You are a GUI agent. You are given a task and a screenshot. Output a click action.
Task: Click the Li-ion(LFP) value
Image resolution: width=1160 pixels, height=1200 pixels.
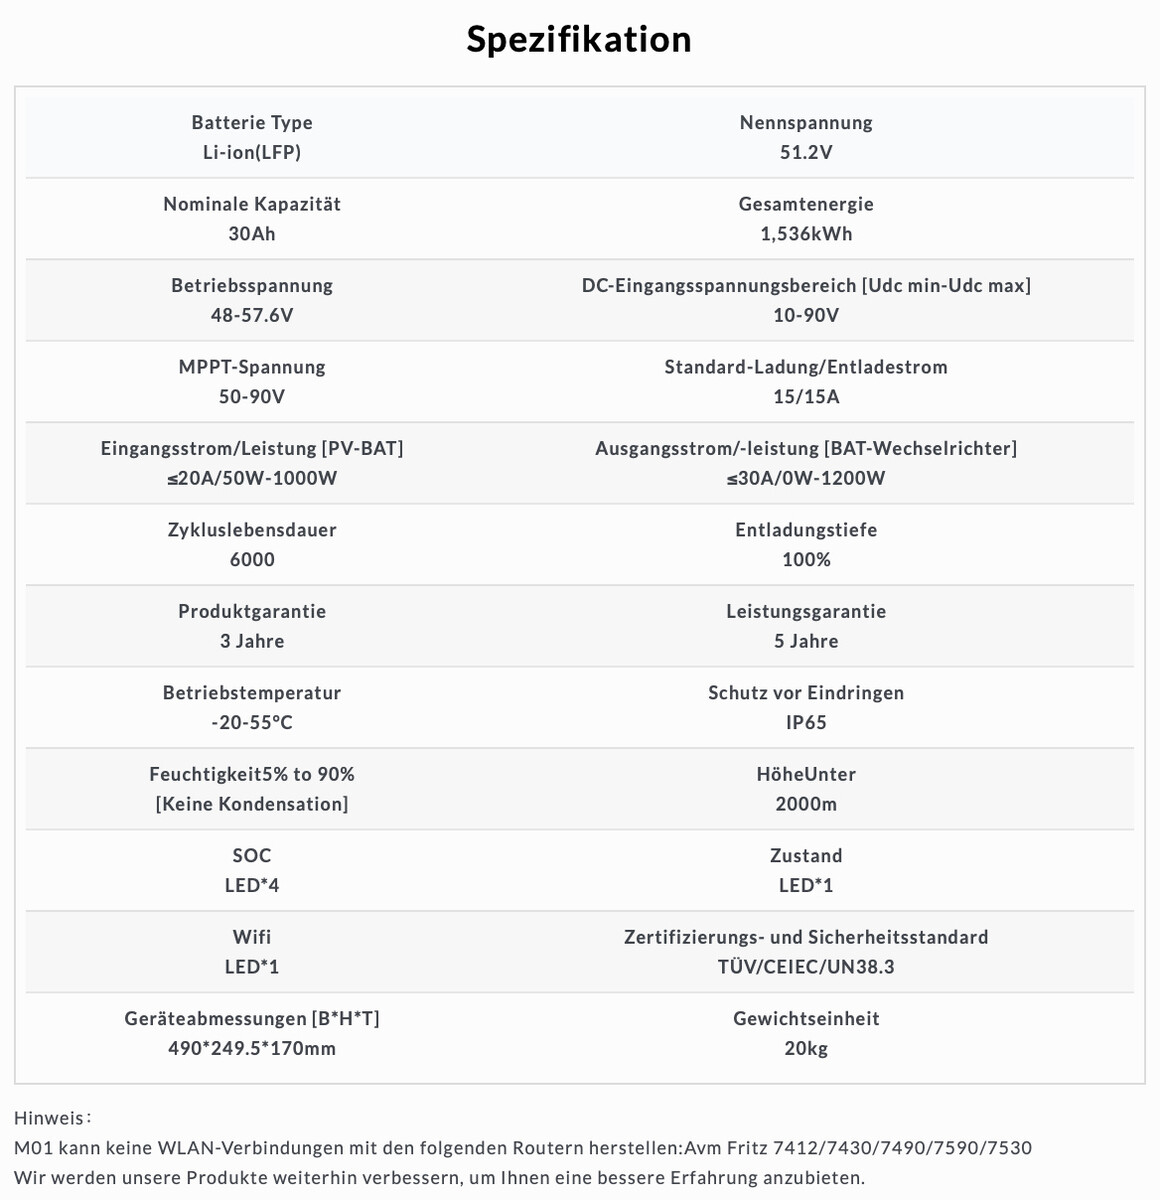pyautogui.click(x=252, y=152)
